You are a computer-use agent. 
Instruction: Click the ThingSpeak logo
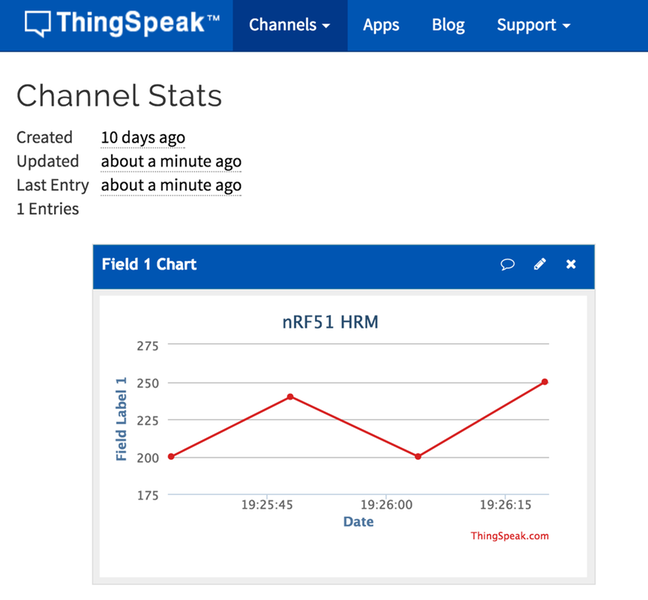click(122, 23)
